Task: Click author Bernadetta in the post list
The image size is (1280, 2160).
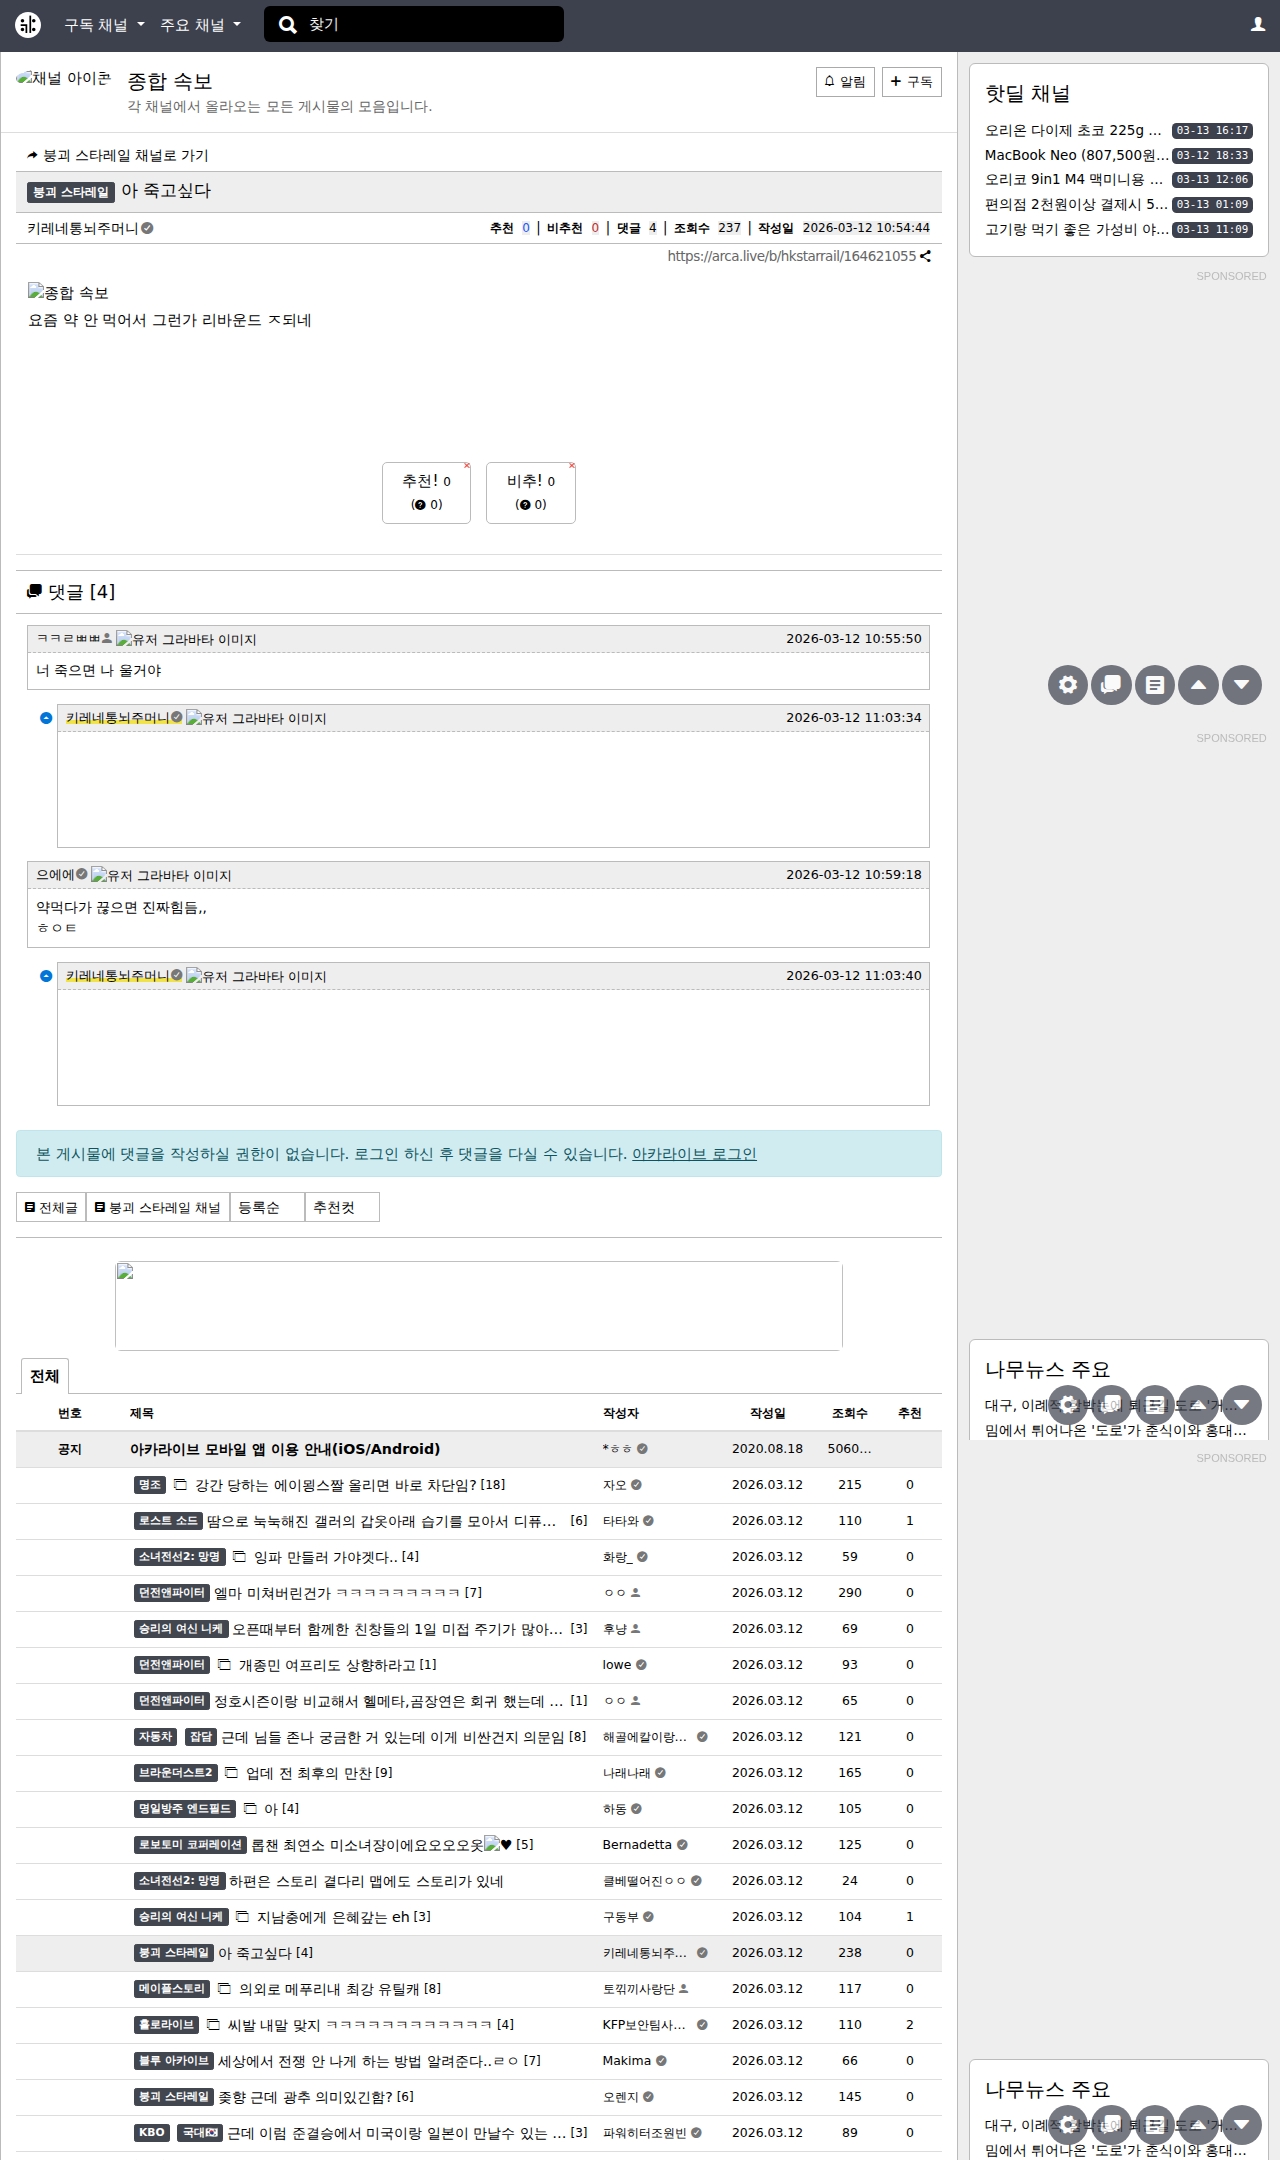Action: click(637, 1845)
